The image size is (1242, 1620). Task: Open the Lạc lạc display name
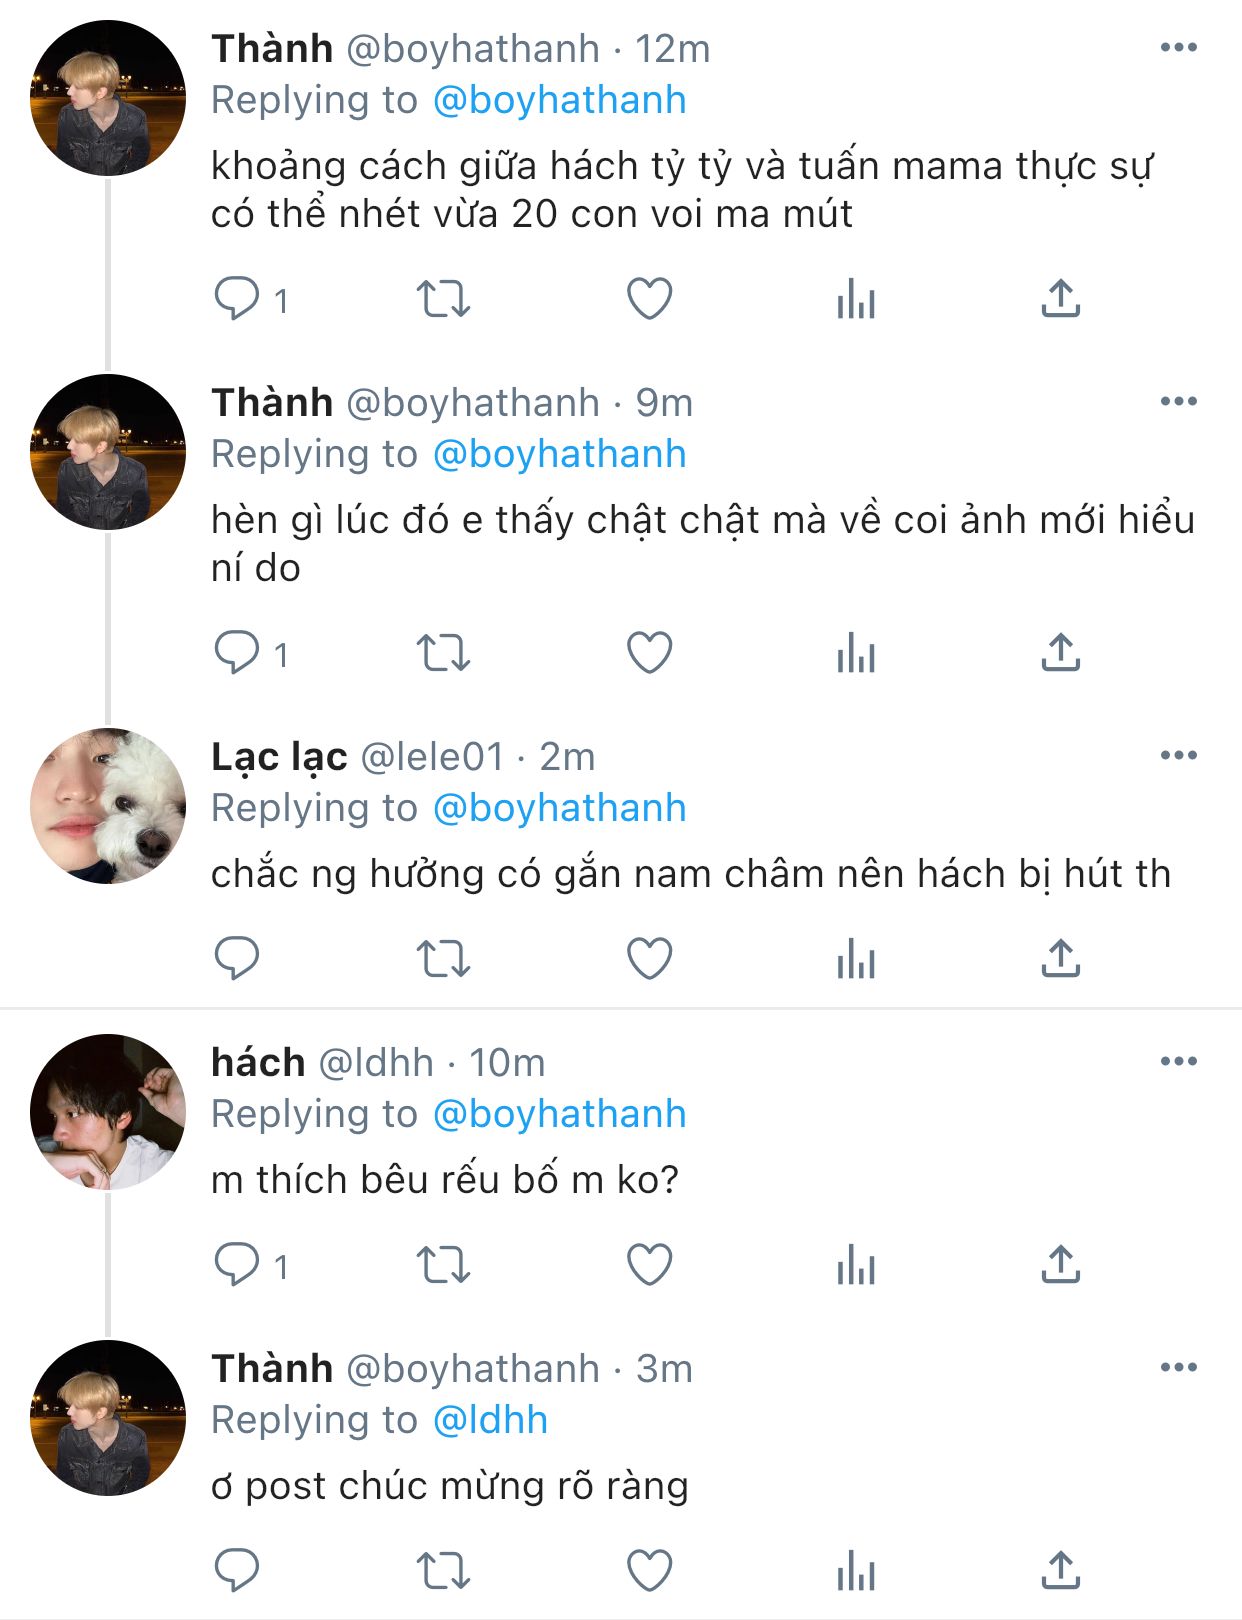pos(279,757)
